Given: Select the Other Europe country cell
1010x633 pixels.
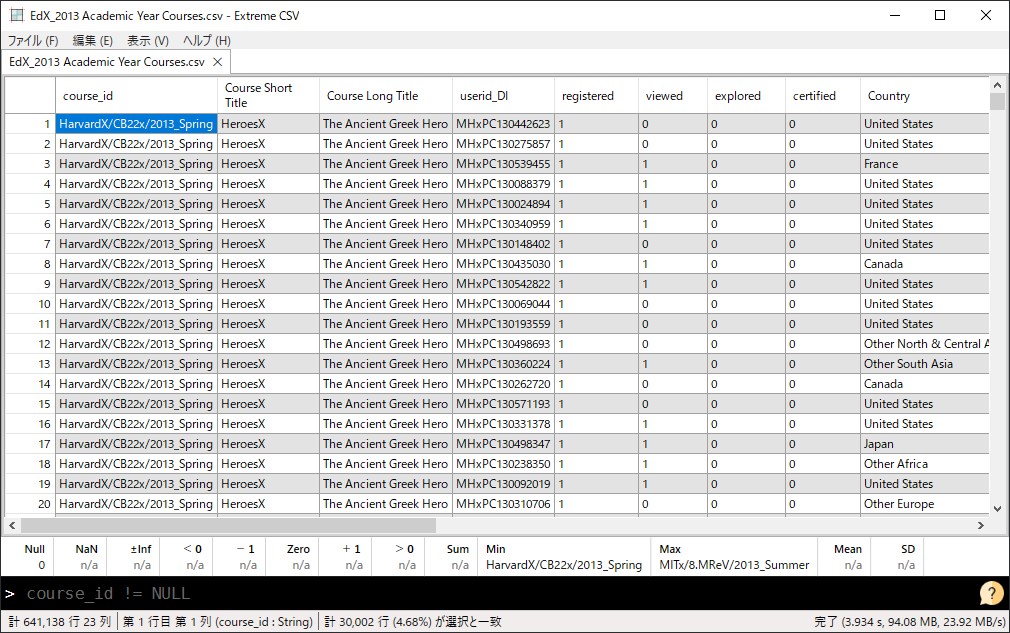Looking at the screenshot, I should (925, 504).
